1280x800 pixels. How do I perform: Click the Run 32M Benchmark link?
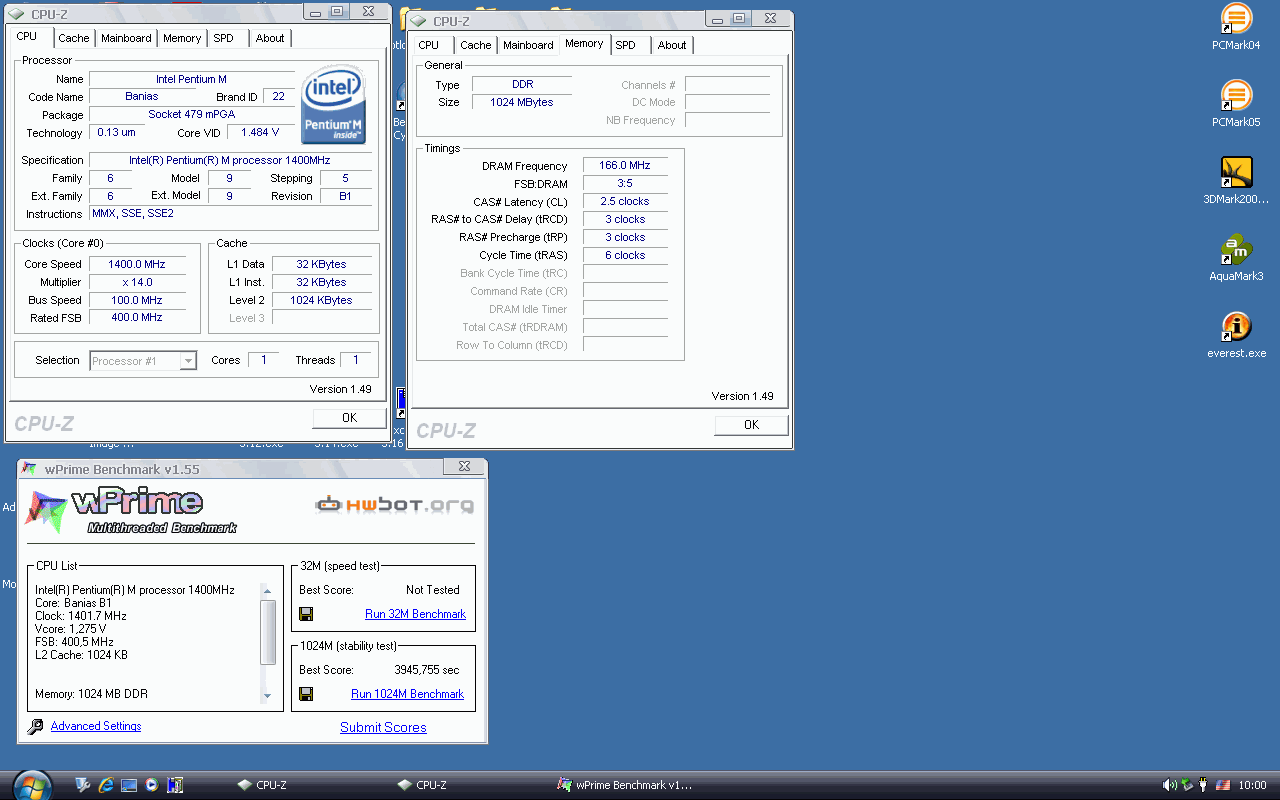(x=415, y=614)
